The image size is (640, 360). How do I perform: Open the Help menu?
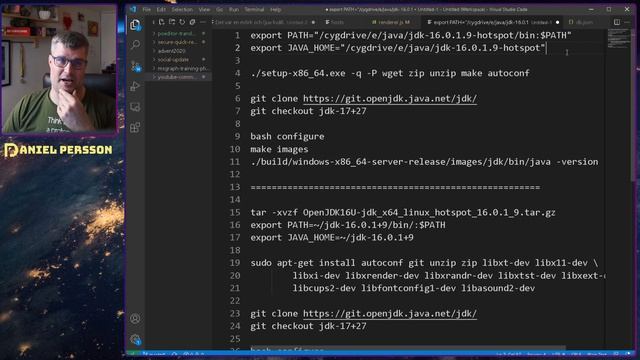276,9
